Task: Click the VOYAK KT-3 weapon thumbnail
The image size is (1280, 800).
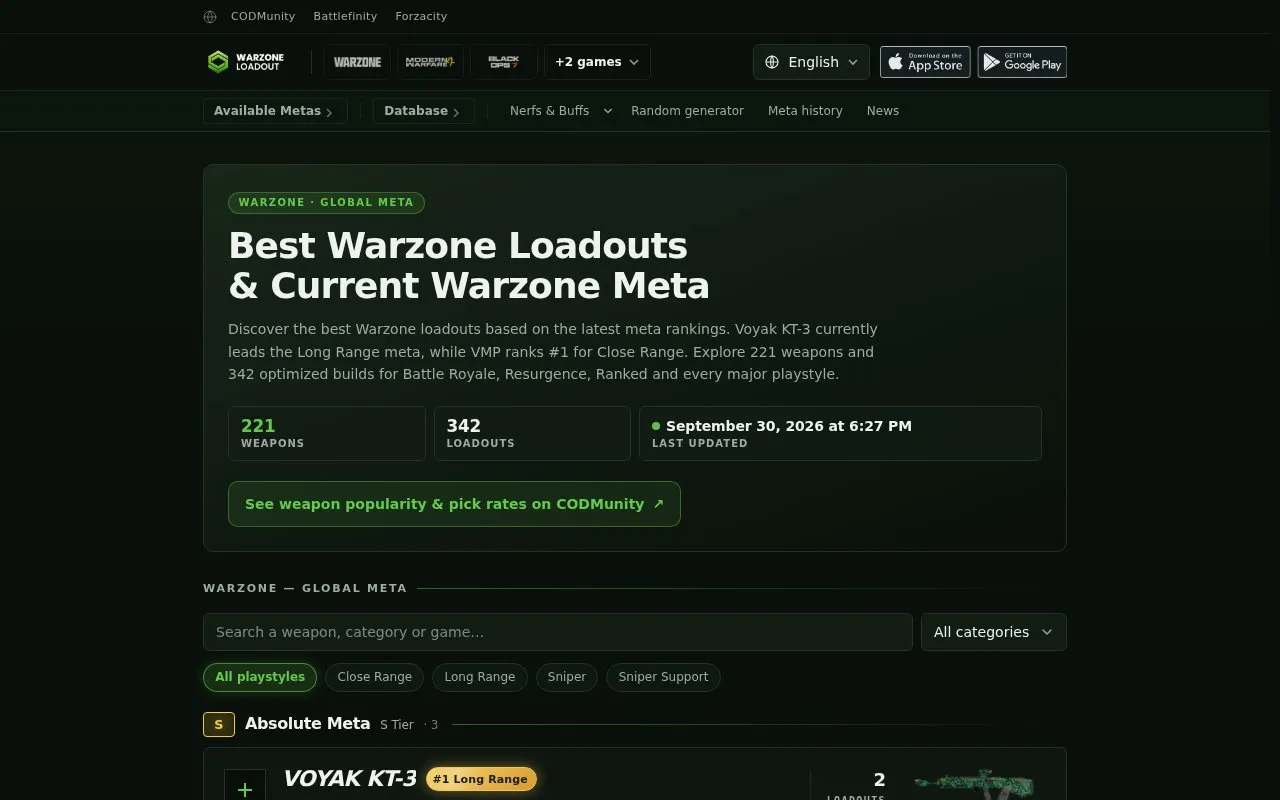Action: coord(973,784)
